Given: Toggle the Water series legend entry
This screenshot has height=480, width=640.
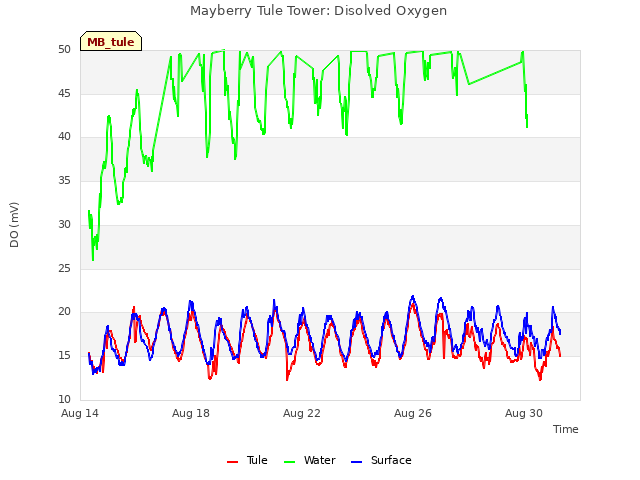Looking at the screenshot, I should coord(309,460).
